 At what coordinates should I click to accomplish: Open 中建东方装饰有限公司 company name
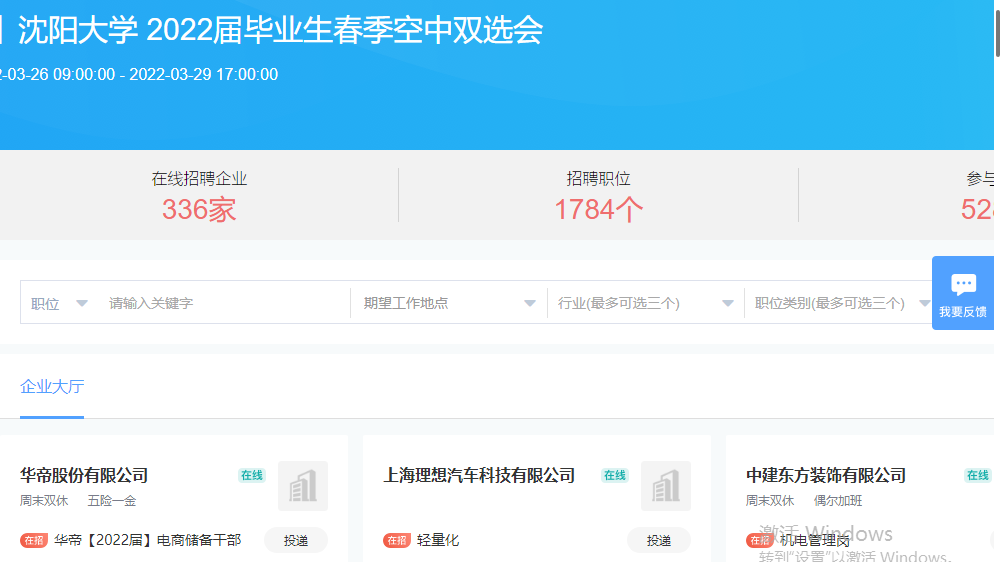826,476
